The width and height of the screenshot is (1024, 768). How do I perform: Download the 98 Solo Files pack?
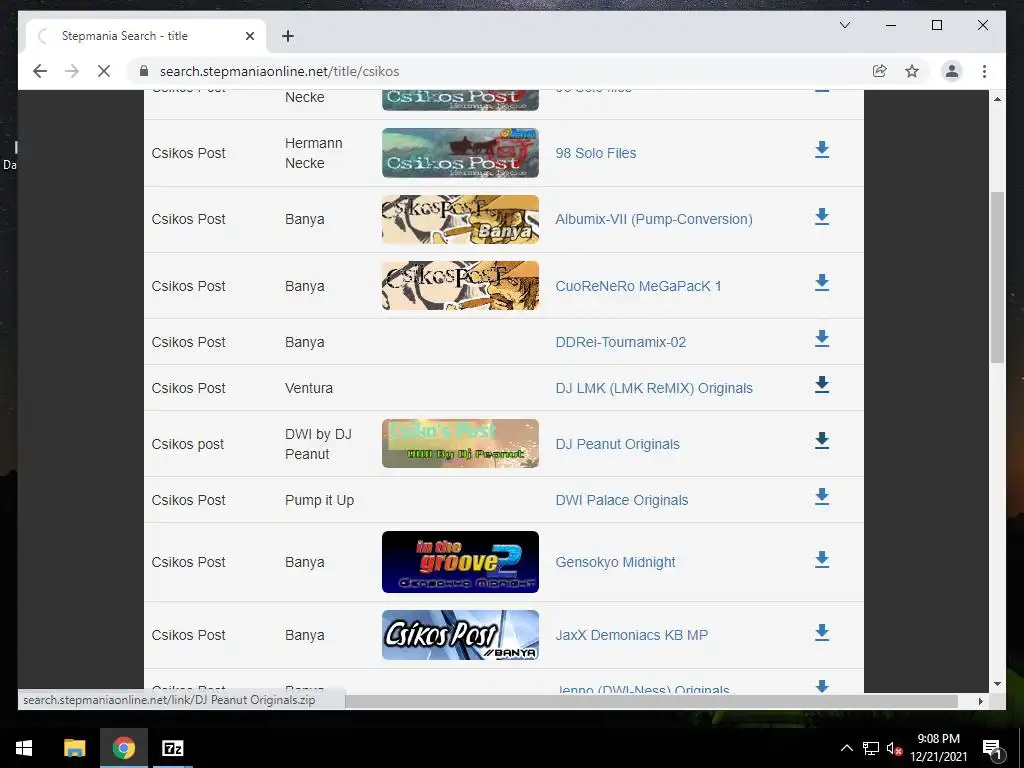[822, 150]
